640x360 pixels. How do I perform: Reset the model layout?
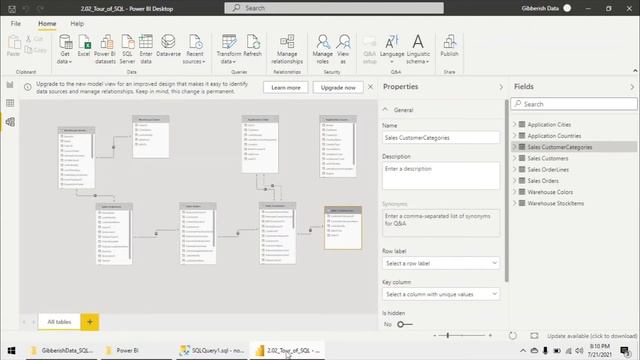point(513,336)
